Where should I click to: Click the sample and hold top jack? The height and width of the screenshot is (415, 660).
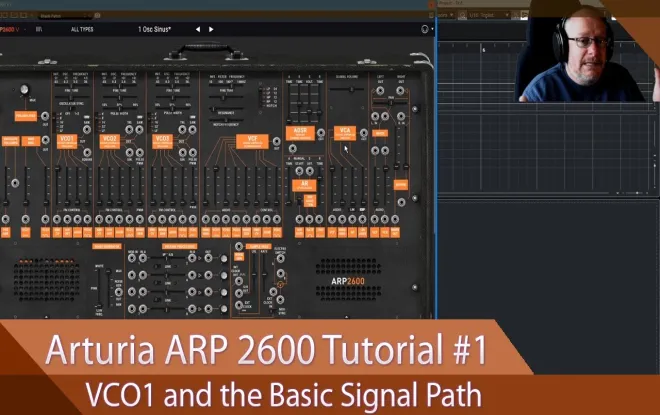coord(239,246)
